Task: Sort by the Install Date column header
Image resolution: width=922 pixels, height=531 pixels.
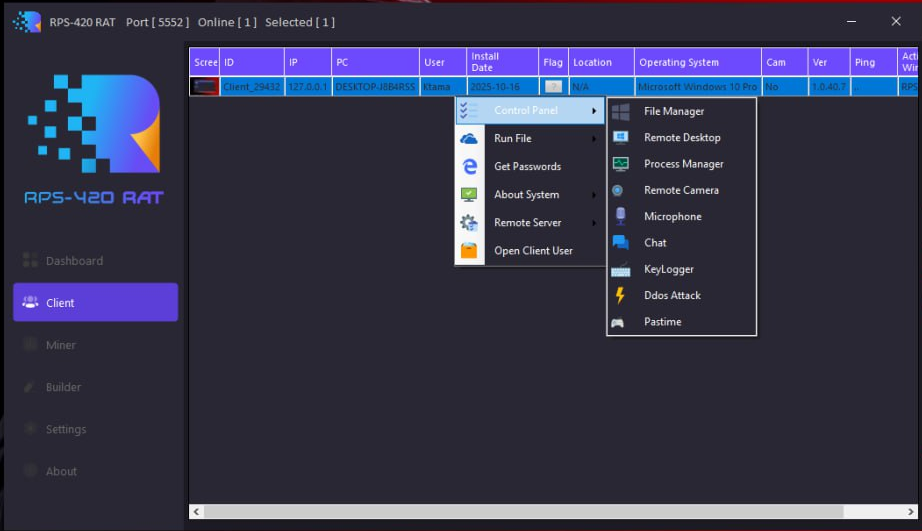Action: [503, 62]
